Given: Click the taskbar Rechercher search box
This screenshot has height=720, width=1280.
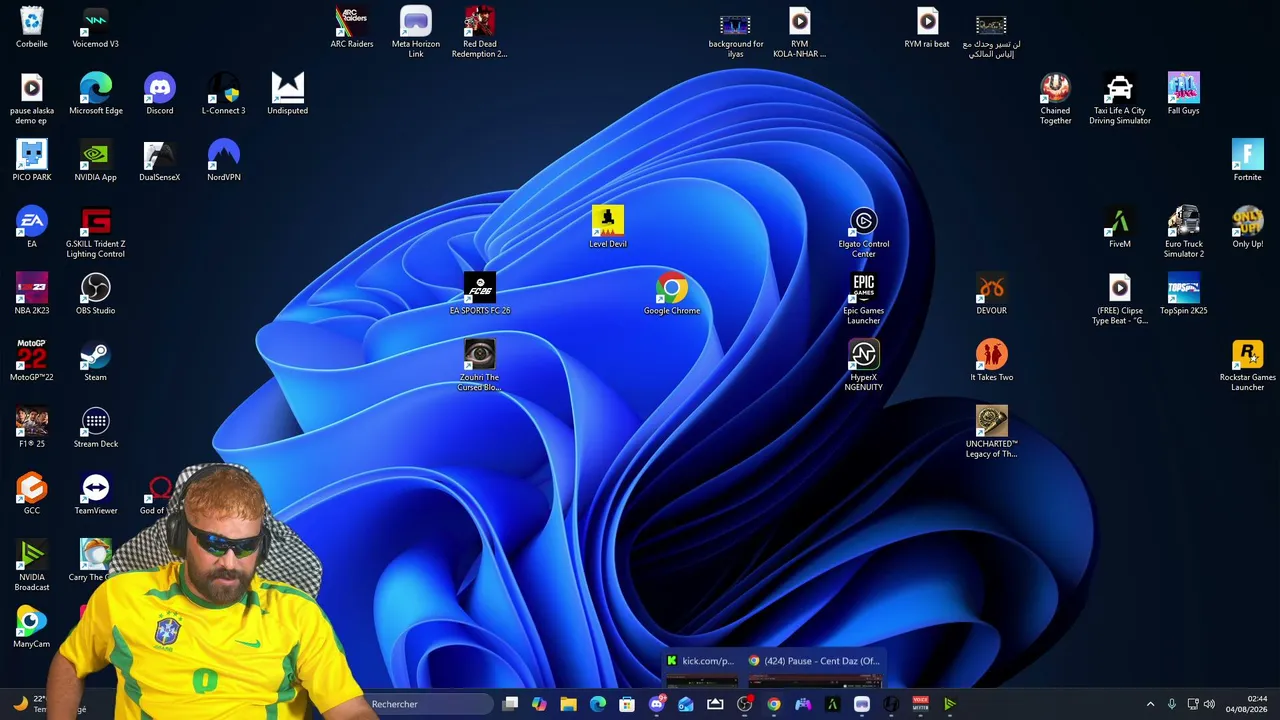Looking at the screenshot, I should [428, 704].
